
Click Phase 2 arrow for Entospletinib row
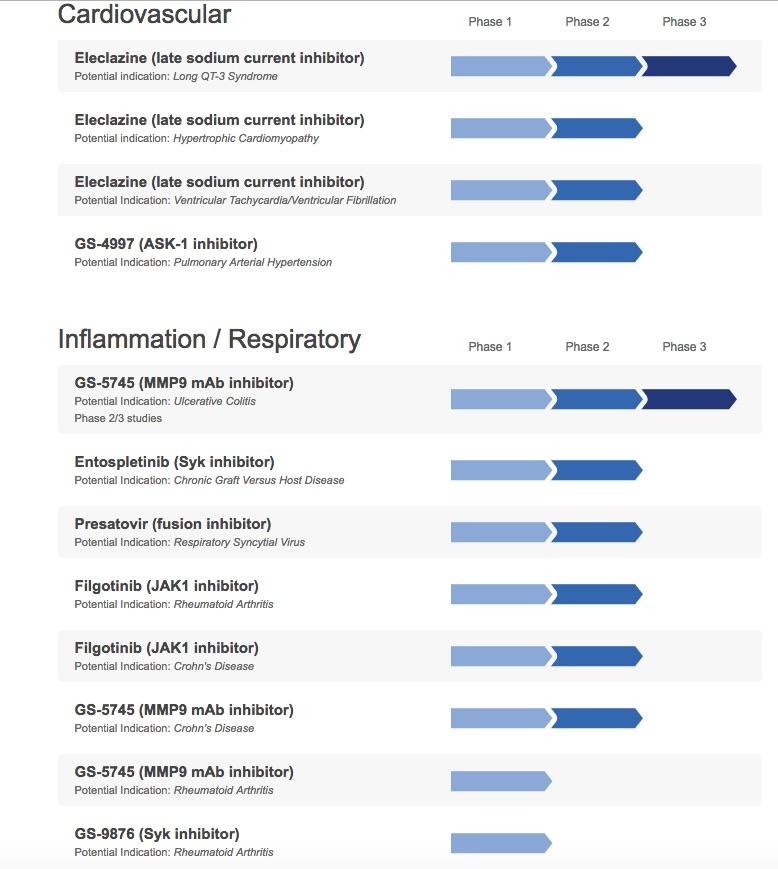pos(596,470)
